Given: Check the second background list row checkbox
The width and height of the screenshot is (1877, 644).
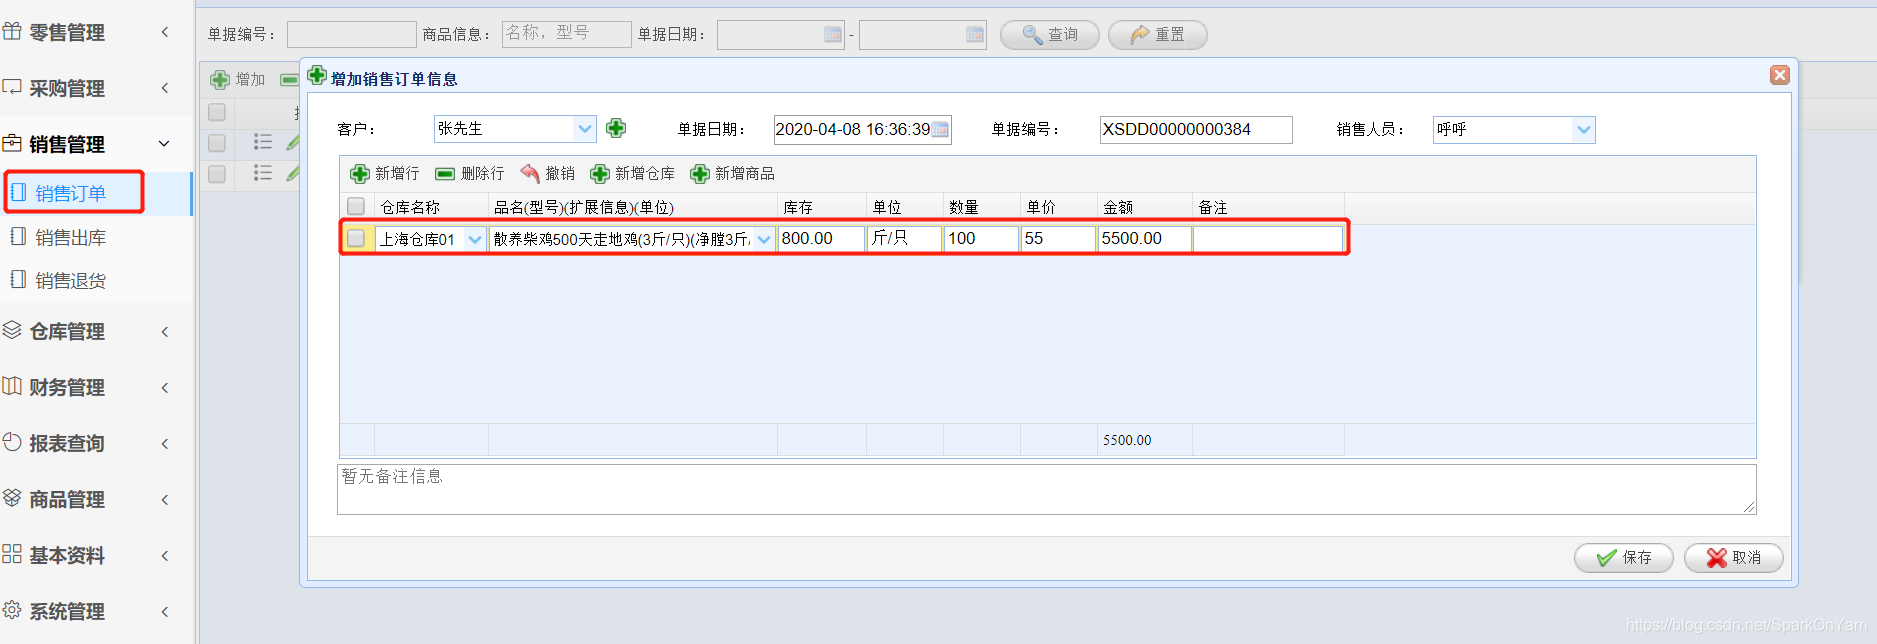Looking at the screenshot, I should [x=217, y=174].
